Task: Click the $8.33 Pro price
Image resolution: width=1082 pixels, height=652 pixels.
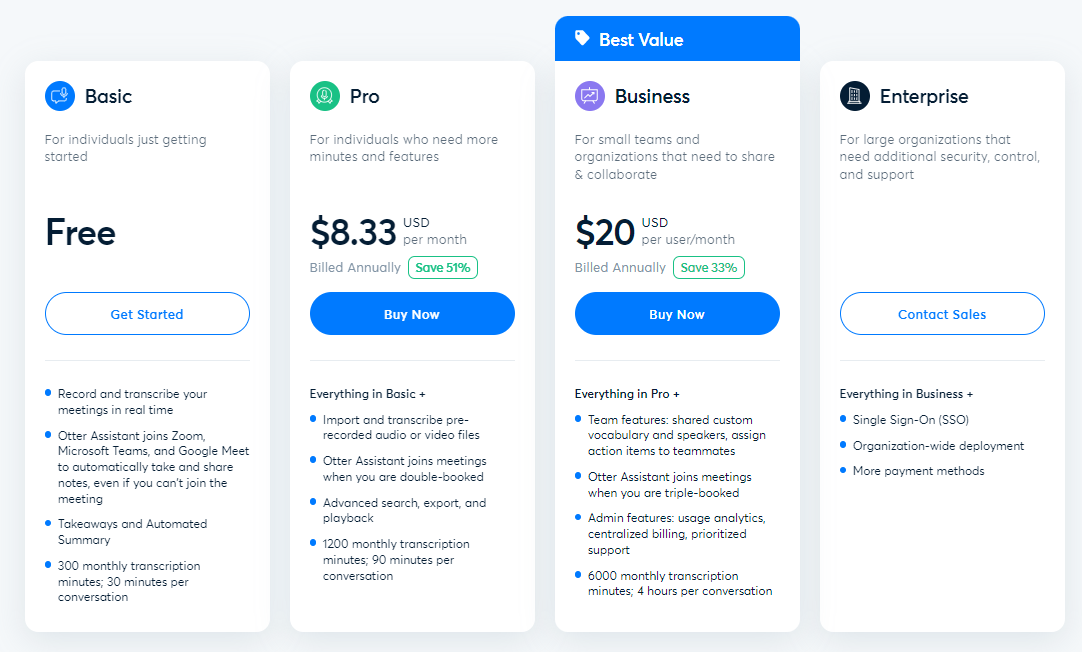Action: (353, 232)
